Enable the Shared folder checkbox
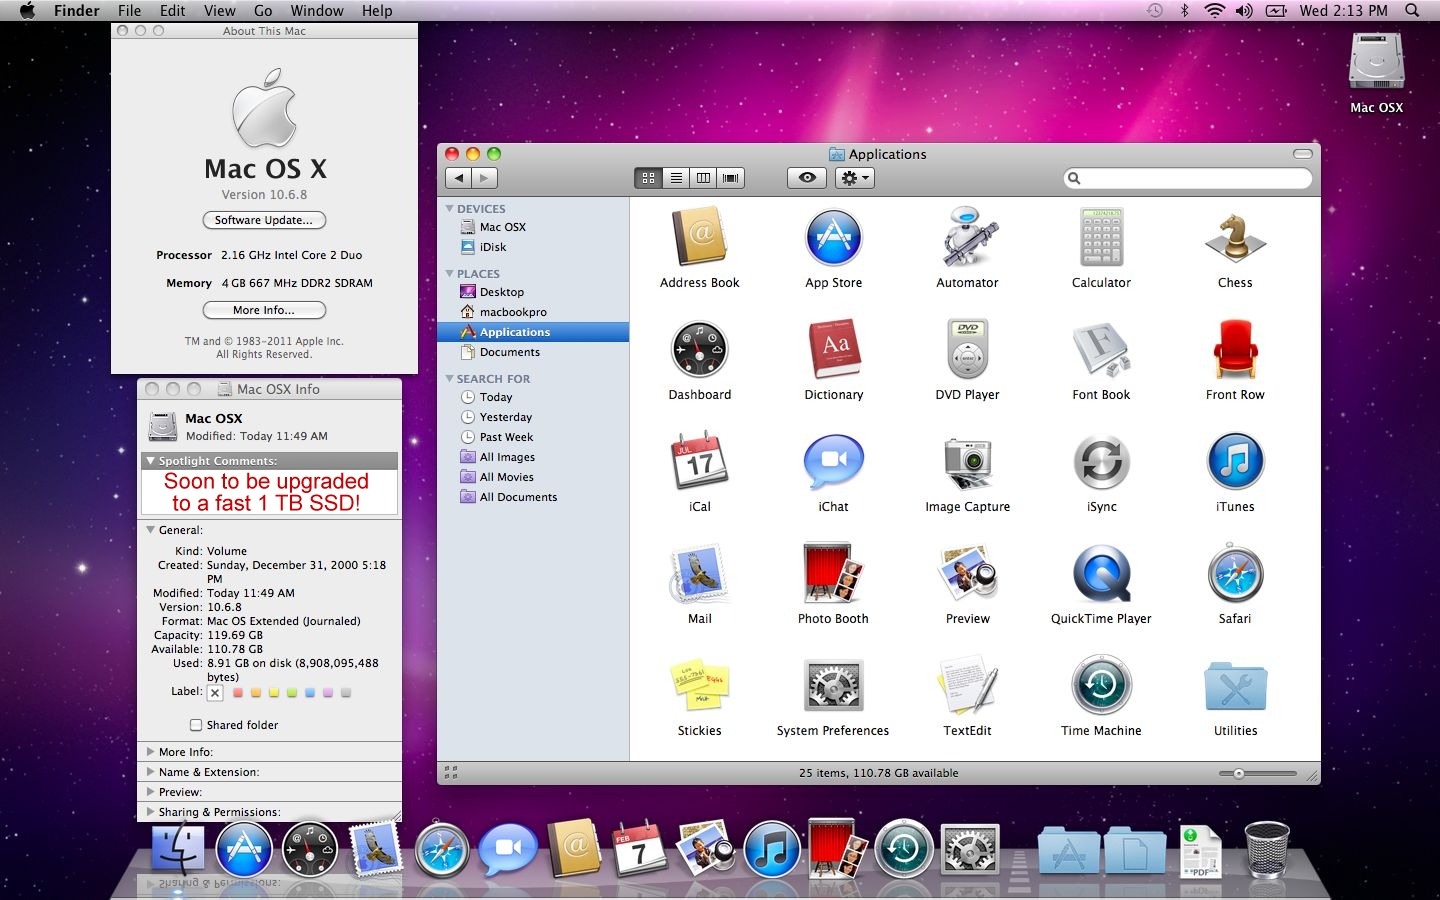 [196, 725]
